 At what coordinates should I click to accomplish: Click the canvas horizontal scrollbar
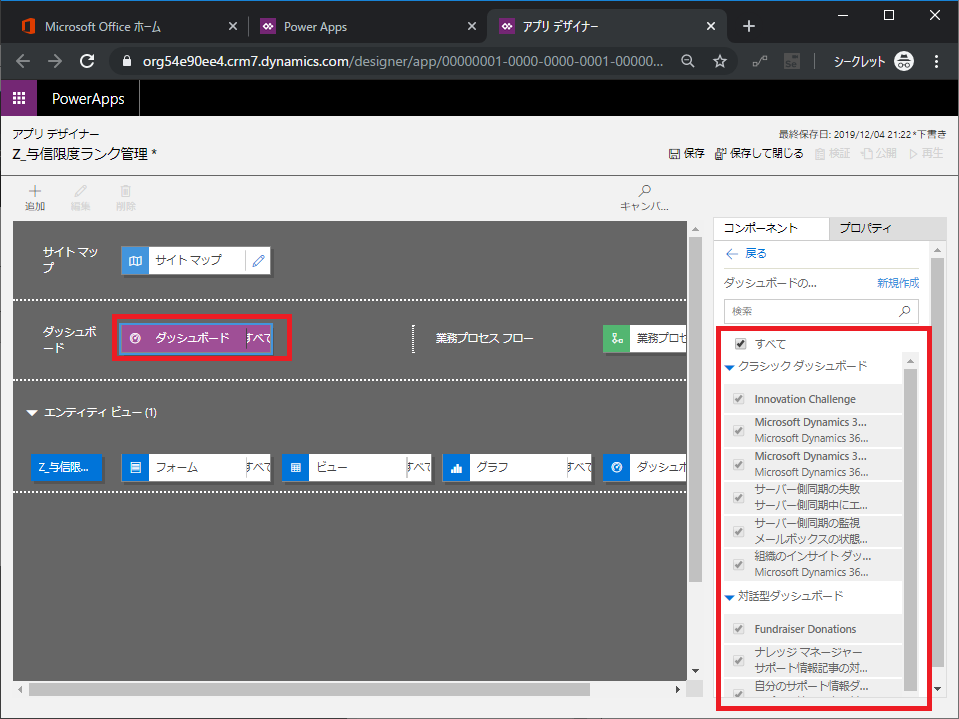click(309, 690)
